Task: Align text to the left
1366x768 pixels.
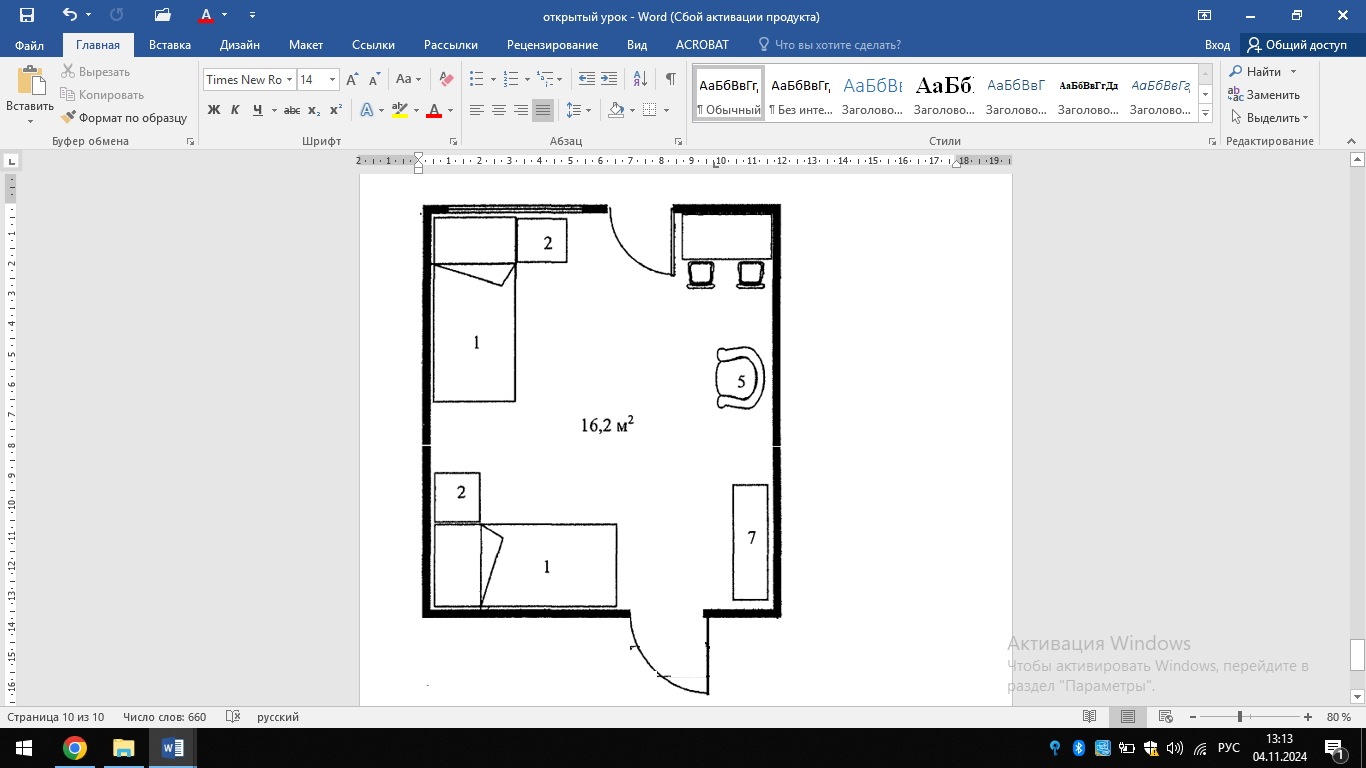Action: [x=476, y=110]
